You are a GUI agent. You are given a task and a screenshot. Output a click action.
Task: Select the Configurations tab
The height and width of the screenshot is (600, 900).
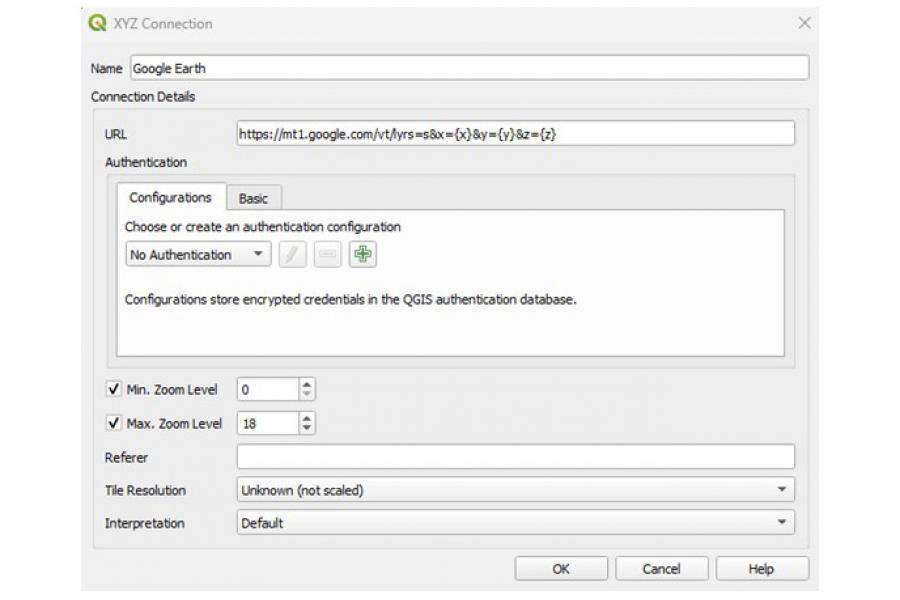170,198
